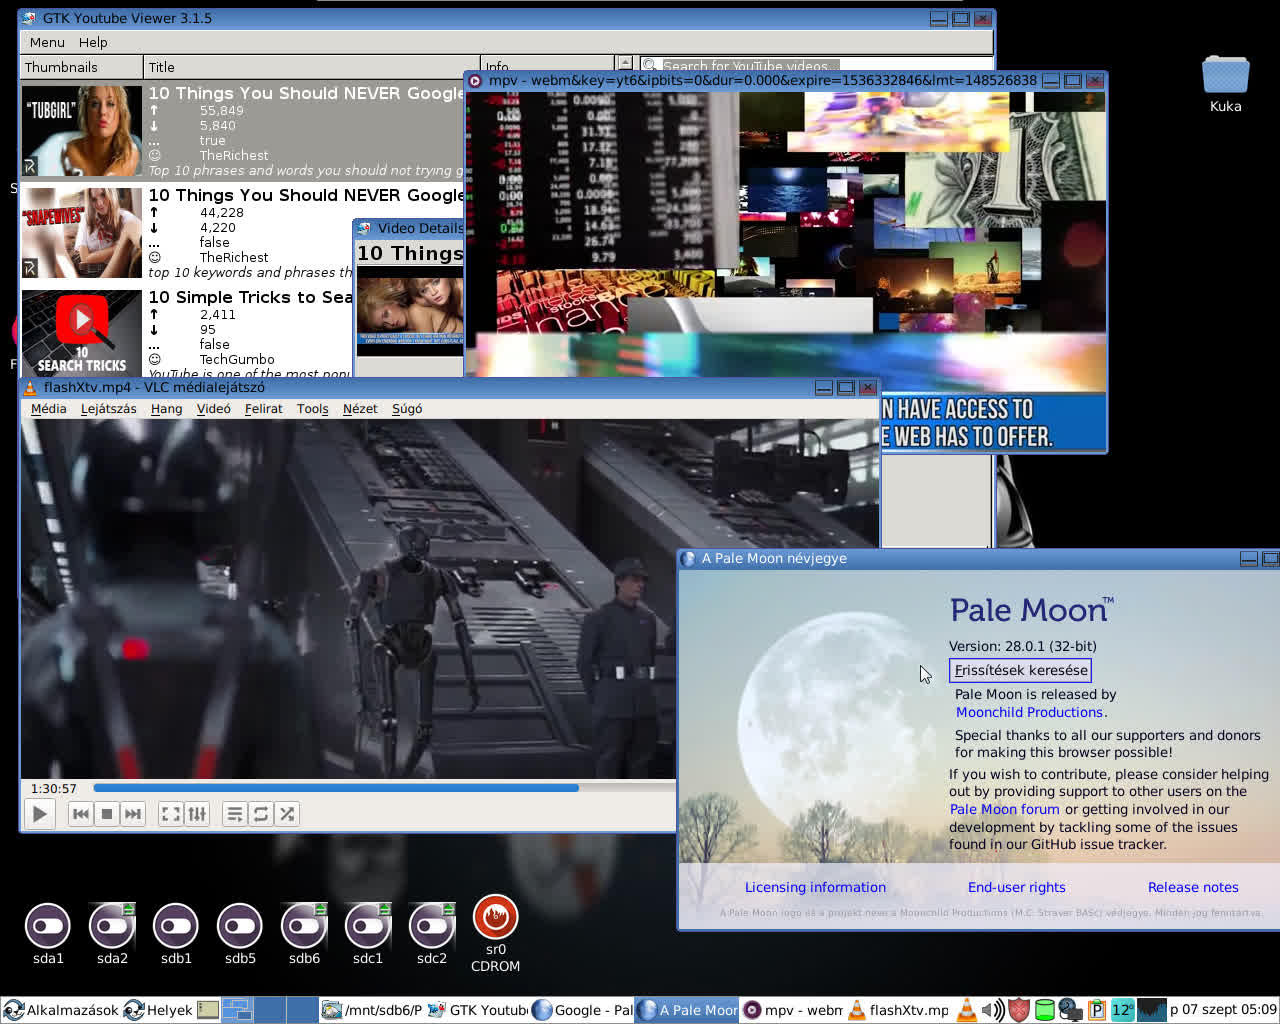This screenshot has width=1280, height=1024.
Task: Stop playback in VLC
Action: pyautogui.click(x=107, y=814)
